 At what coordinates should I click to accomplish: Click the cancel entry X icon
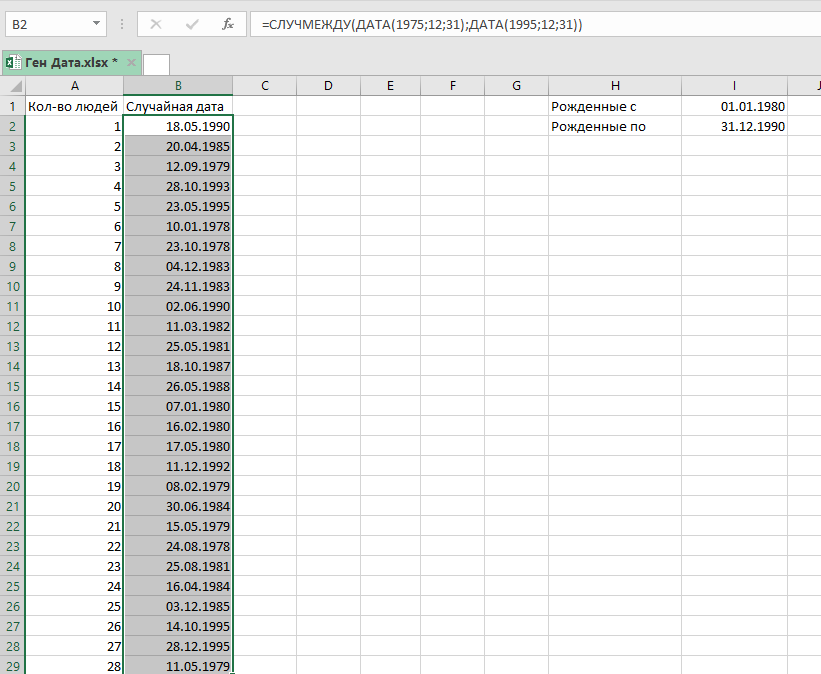pos(156,24)
